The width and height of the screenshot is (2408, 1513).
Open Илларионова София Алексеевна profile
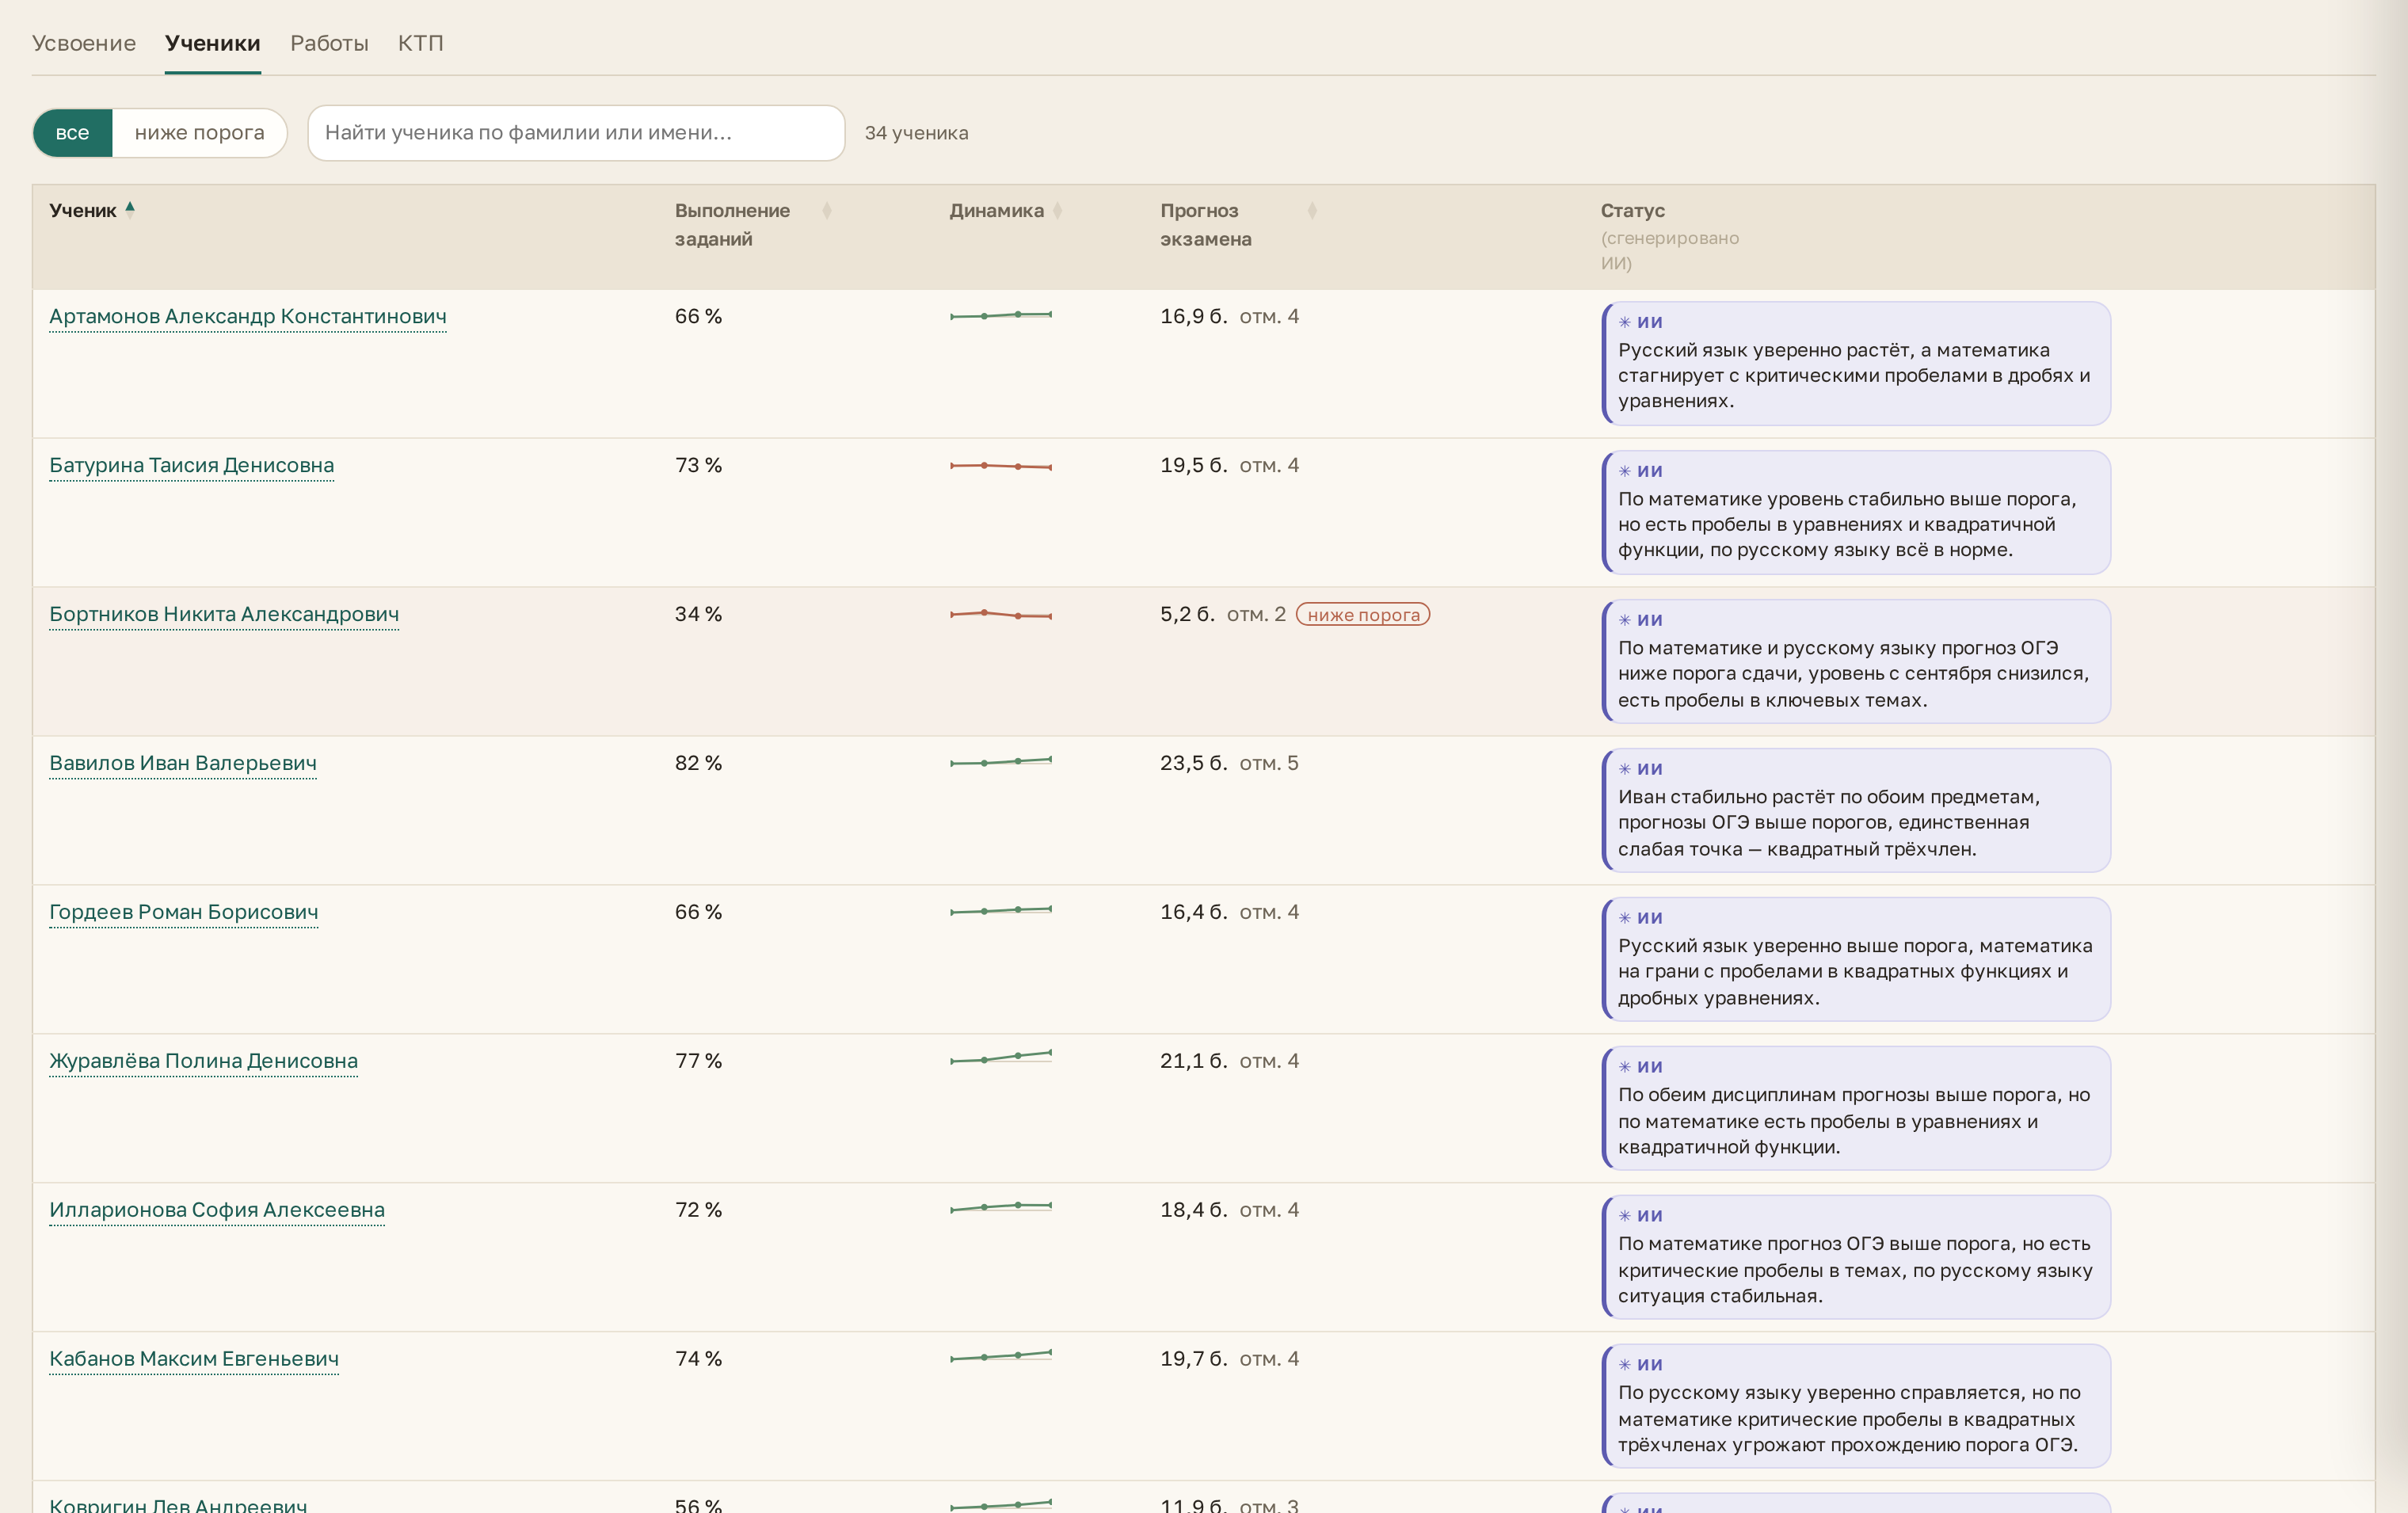[x=217, y=1211]
